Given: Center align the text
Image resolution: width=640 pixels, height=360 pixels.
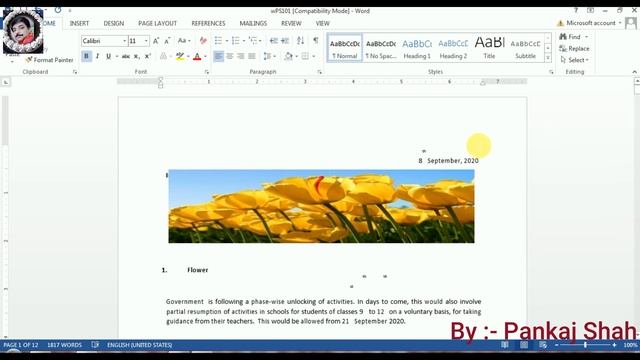Looking at the screenshot, I should (229, 56).
